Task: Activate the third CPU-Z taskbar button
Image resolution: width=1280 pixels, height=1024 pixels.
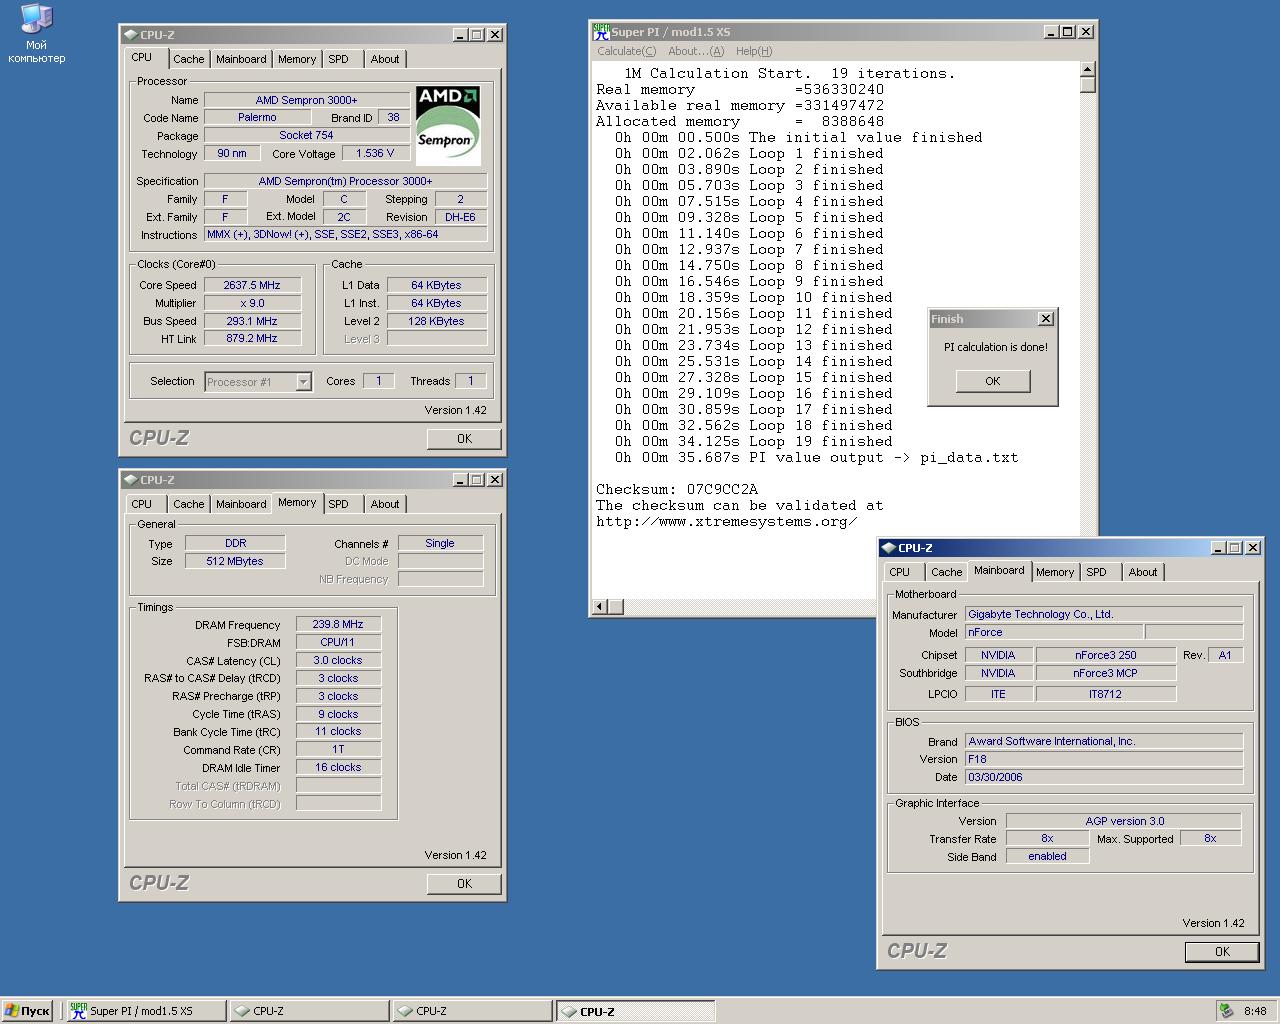Action: 635,1011
